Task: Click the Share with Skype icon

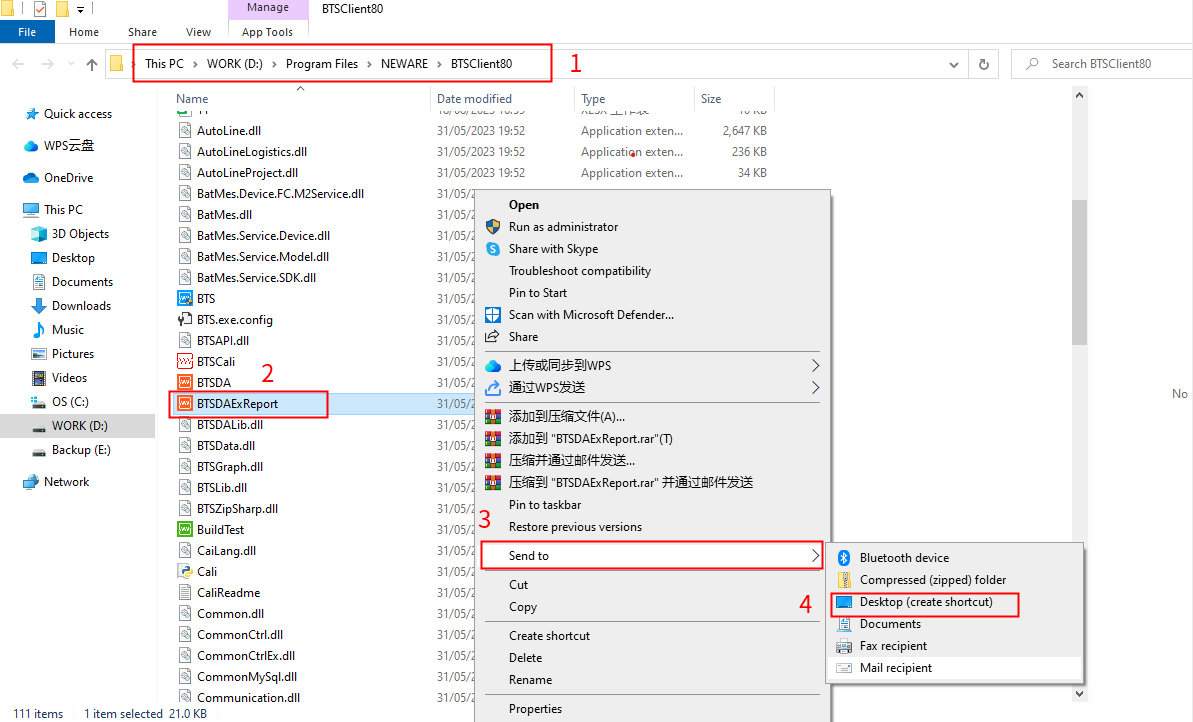Action: (x=493, y=249)
